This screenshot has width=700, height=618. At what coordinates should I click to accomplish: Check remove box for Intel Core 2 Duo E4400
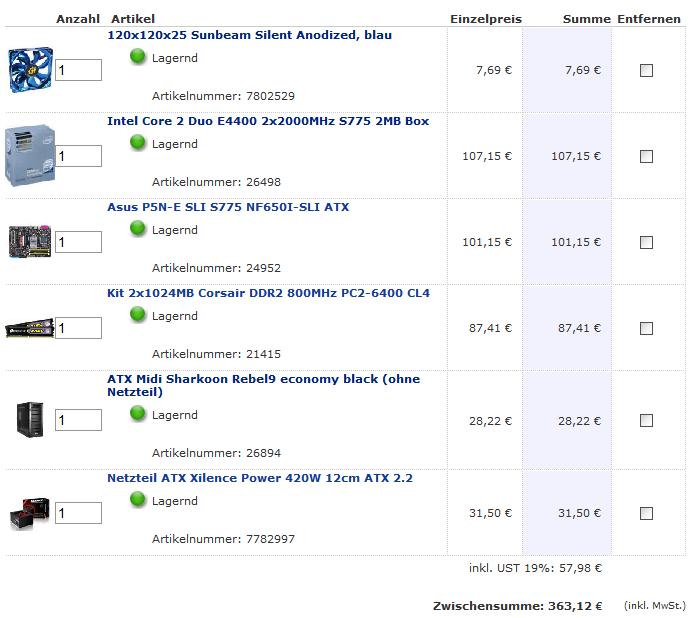click(x=646, y=156)
